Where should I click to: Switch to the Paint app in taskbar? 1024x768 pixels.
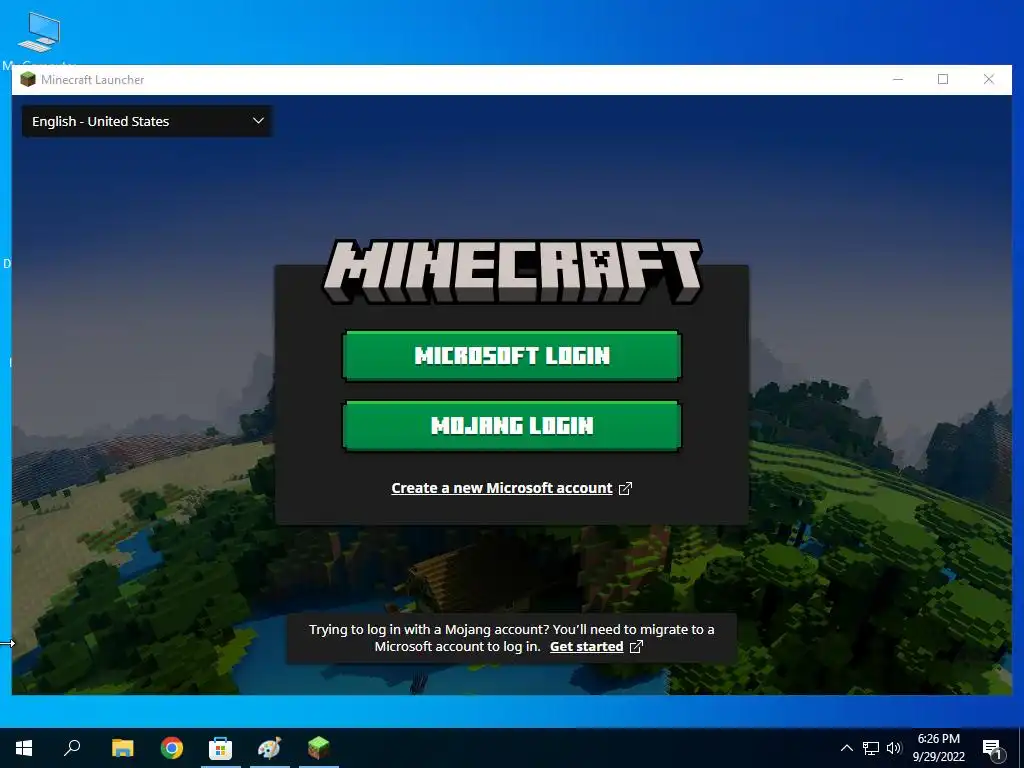click(x=269, y=748)
